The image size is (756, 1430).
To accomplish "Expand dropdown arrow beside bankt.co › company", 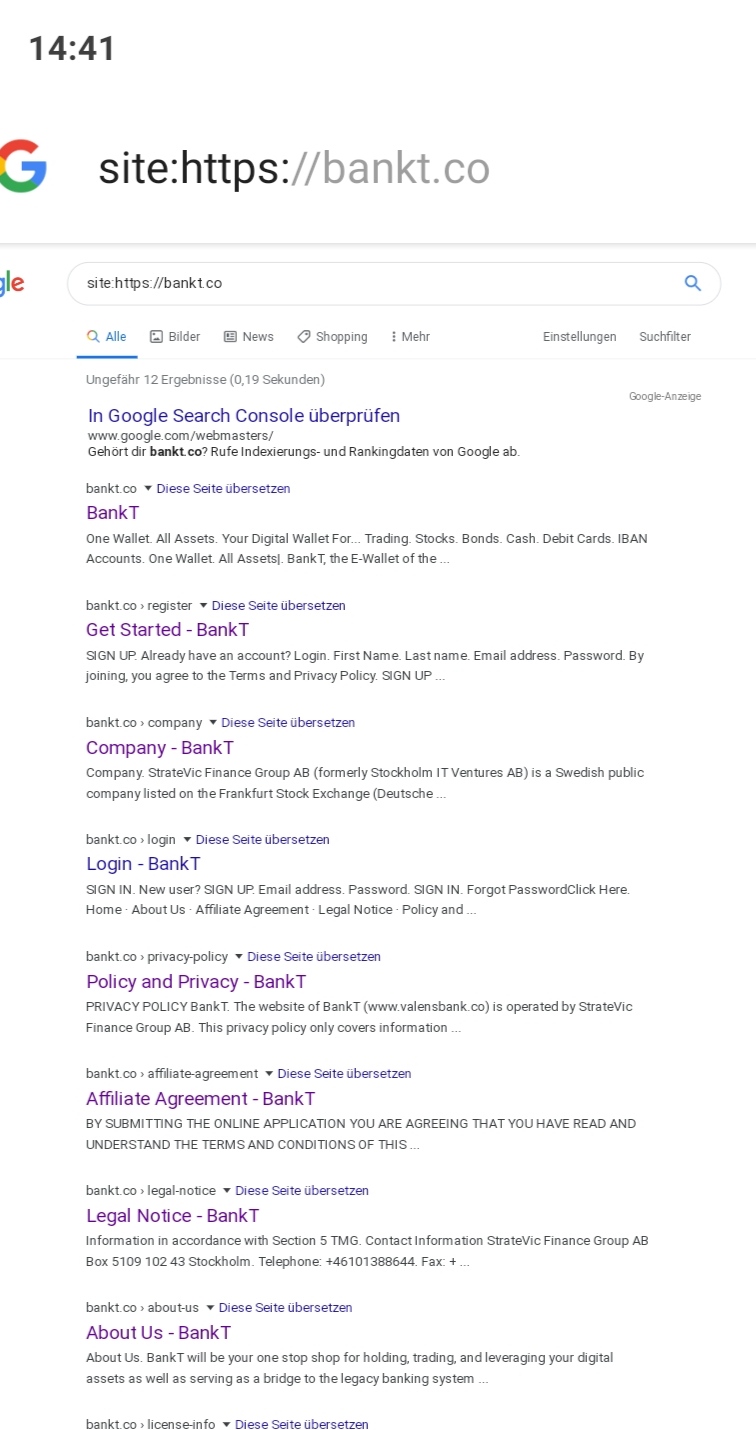I will pyautogui.click(x=213, y=723).
